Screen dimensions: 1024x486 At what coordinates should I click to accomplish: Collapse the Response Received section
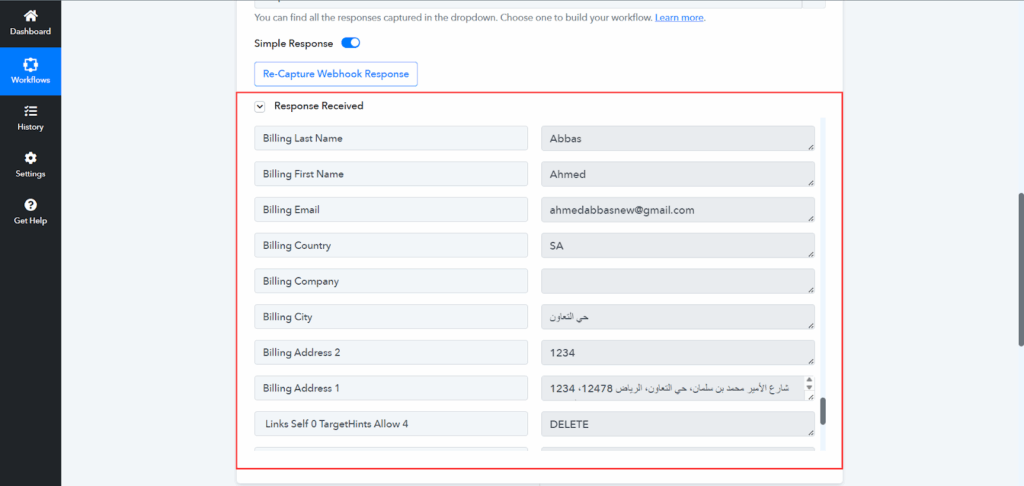(260, 106)
